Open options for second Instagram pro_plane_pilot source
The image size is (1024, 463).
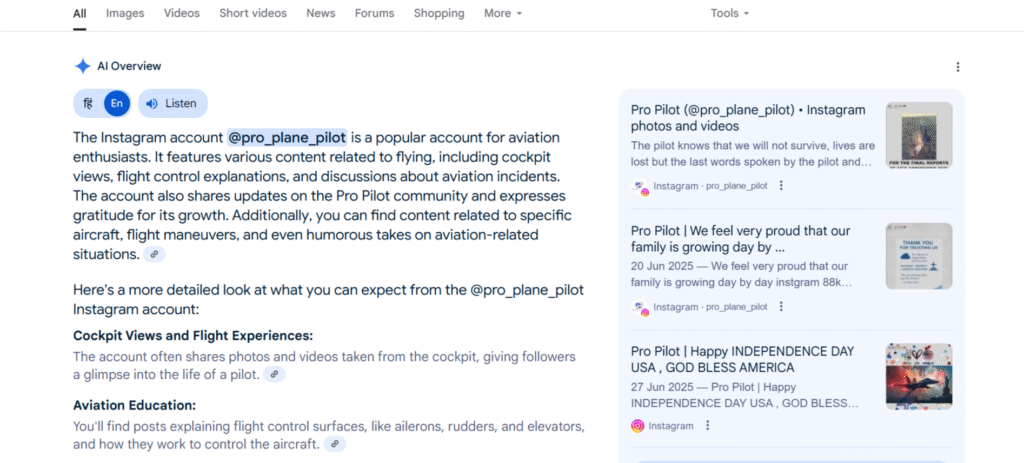click(x=781, y=306)
